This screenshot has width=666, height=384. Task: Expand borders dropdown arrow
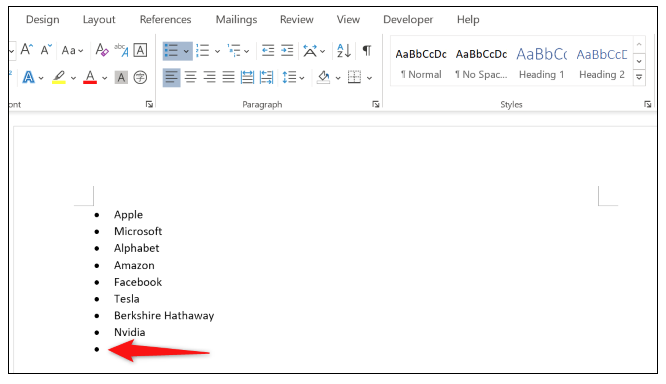(370, 78)
